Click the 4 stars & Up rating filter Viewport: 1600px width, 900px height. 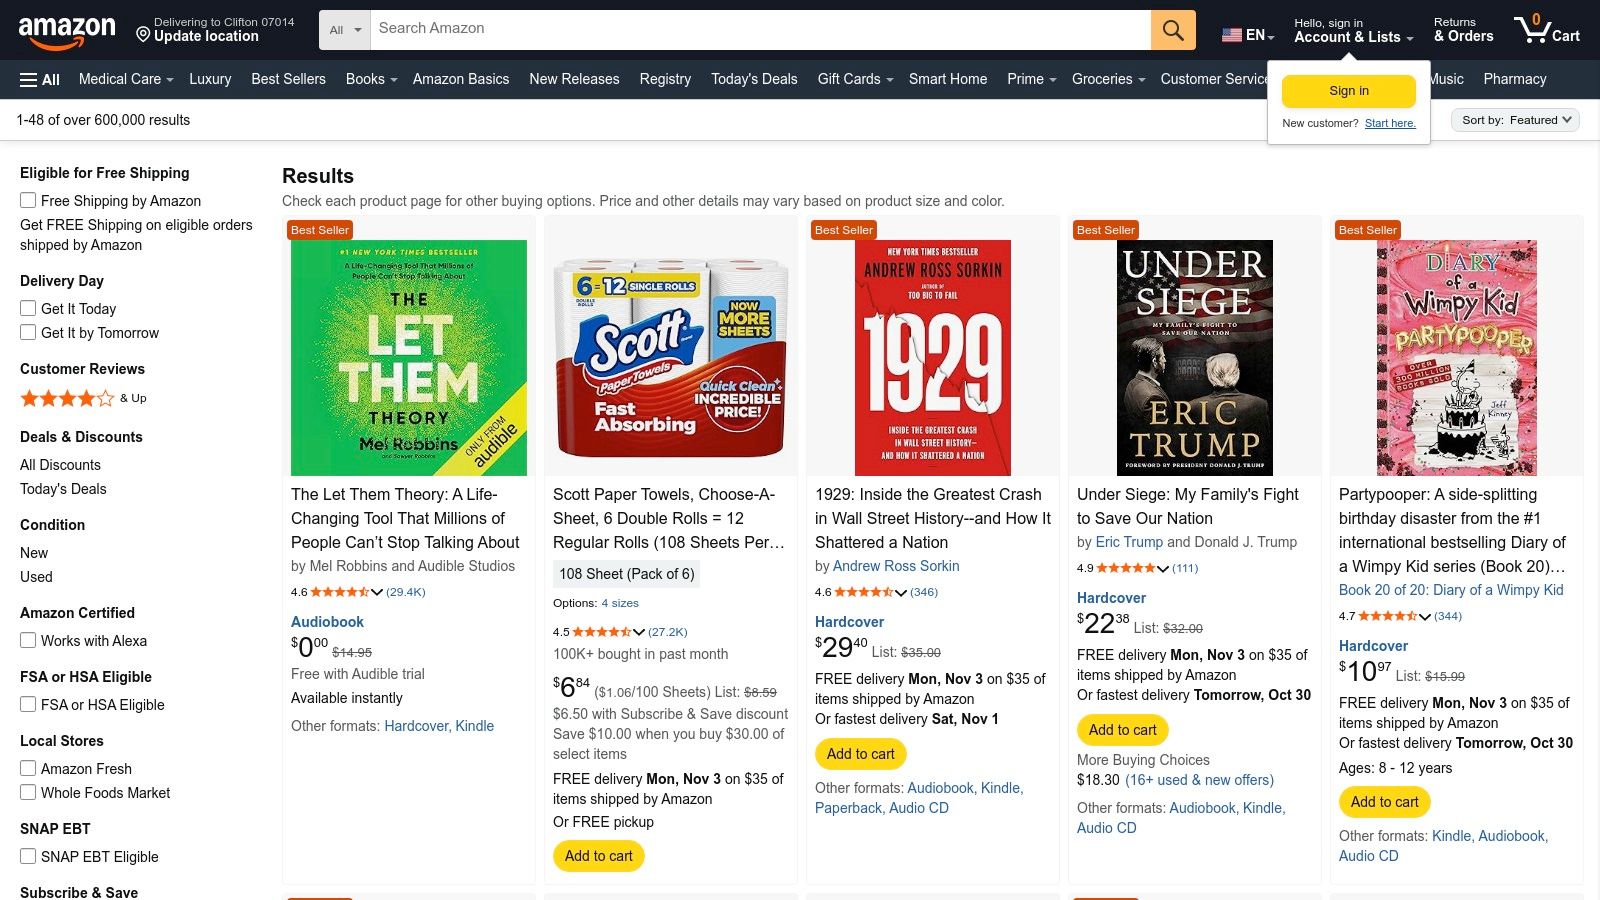coord(67,398)
